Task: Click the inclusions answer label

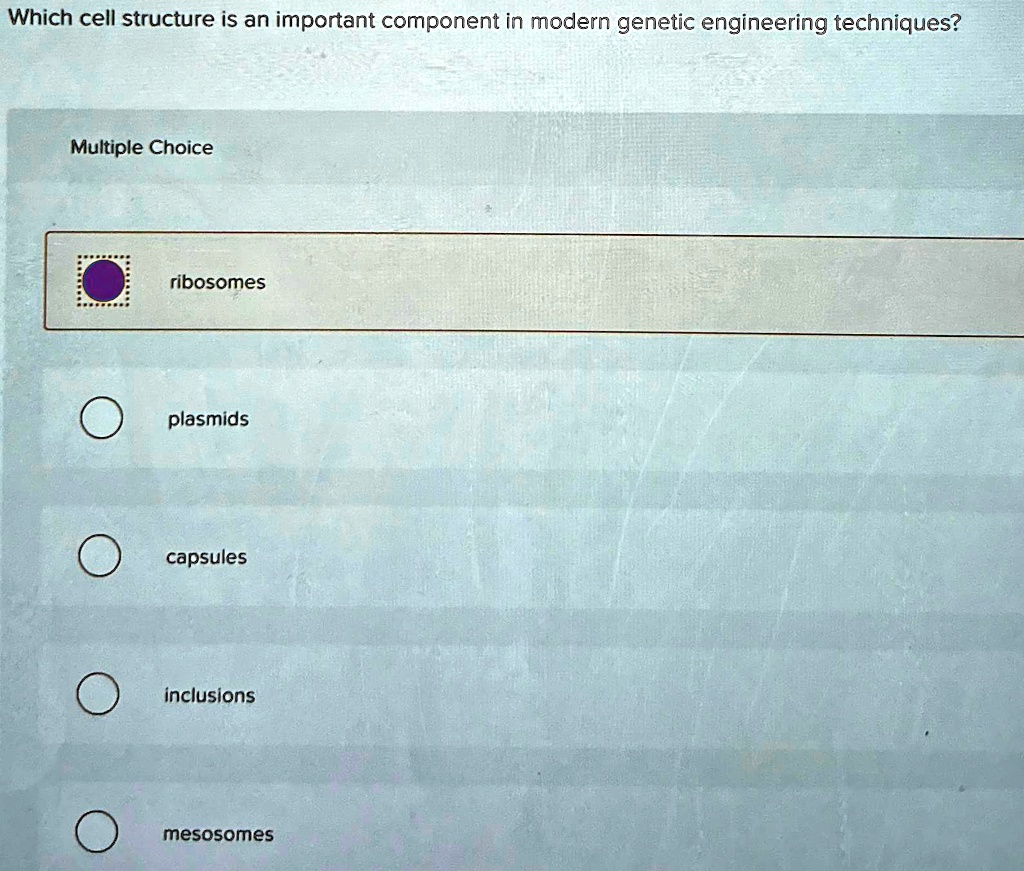Action: [208, 695]
